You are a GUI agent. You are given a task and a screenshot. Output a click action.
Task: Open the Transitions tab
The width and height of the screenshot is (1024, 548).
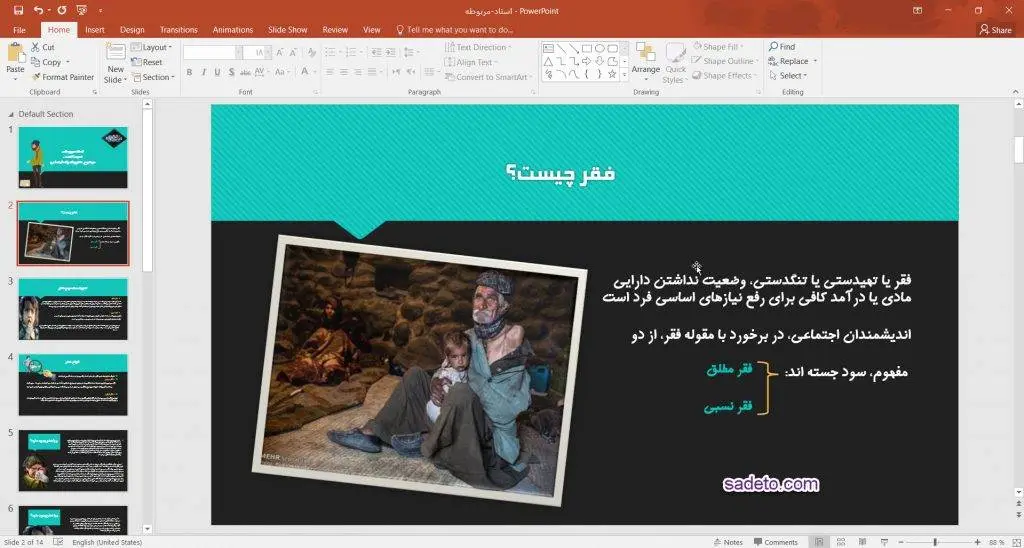178,30
